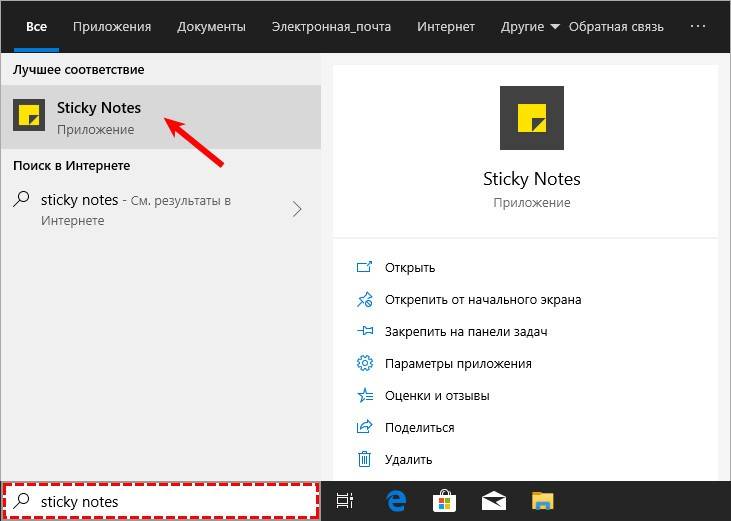731x521 pixels.
Task: Open File Explorer from the taskbar
Action: click(542, 501)
